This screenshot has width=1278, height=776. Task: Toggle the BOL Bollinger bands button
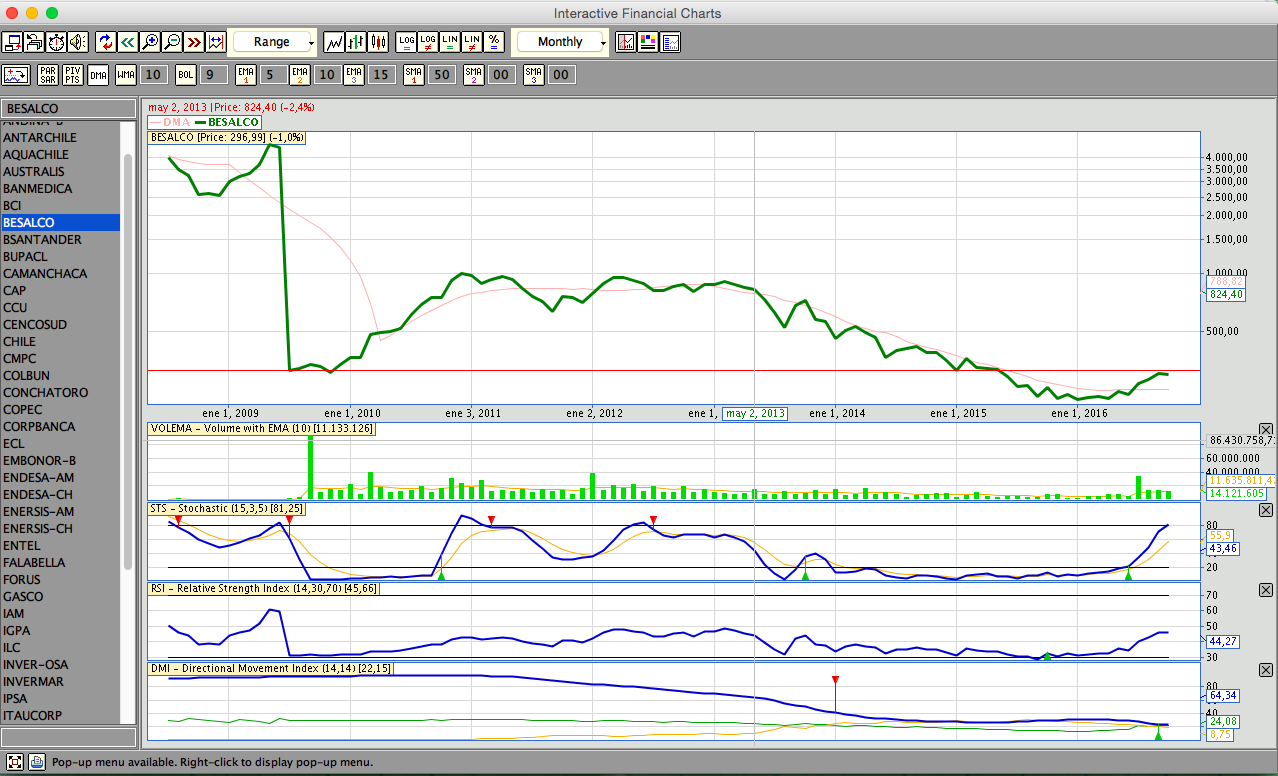(x=185, y=75)
